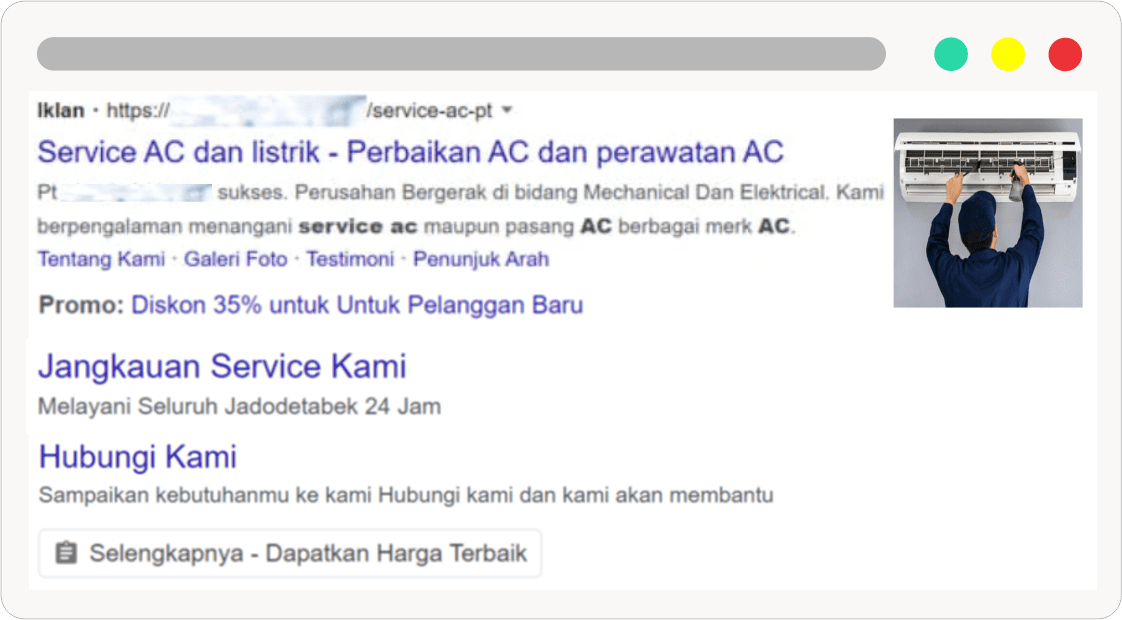This screenshot has width=1122, height=620.
Task: Open the Penunjuk Arah sitelink
Action: (482, 259)
